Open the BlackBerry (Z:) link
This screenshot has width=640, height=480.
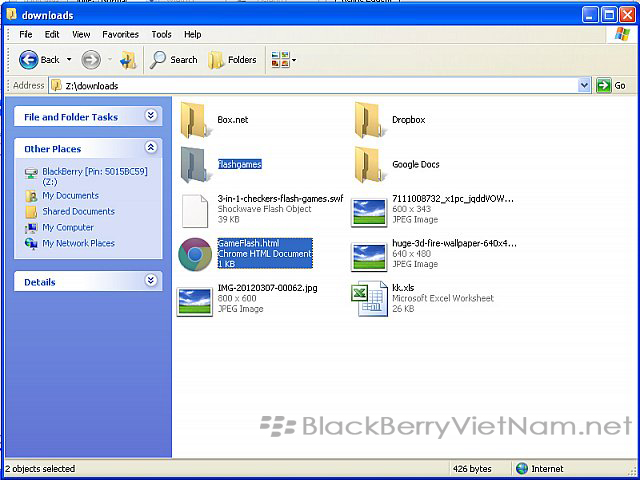95,177
